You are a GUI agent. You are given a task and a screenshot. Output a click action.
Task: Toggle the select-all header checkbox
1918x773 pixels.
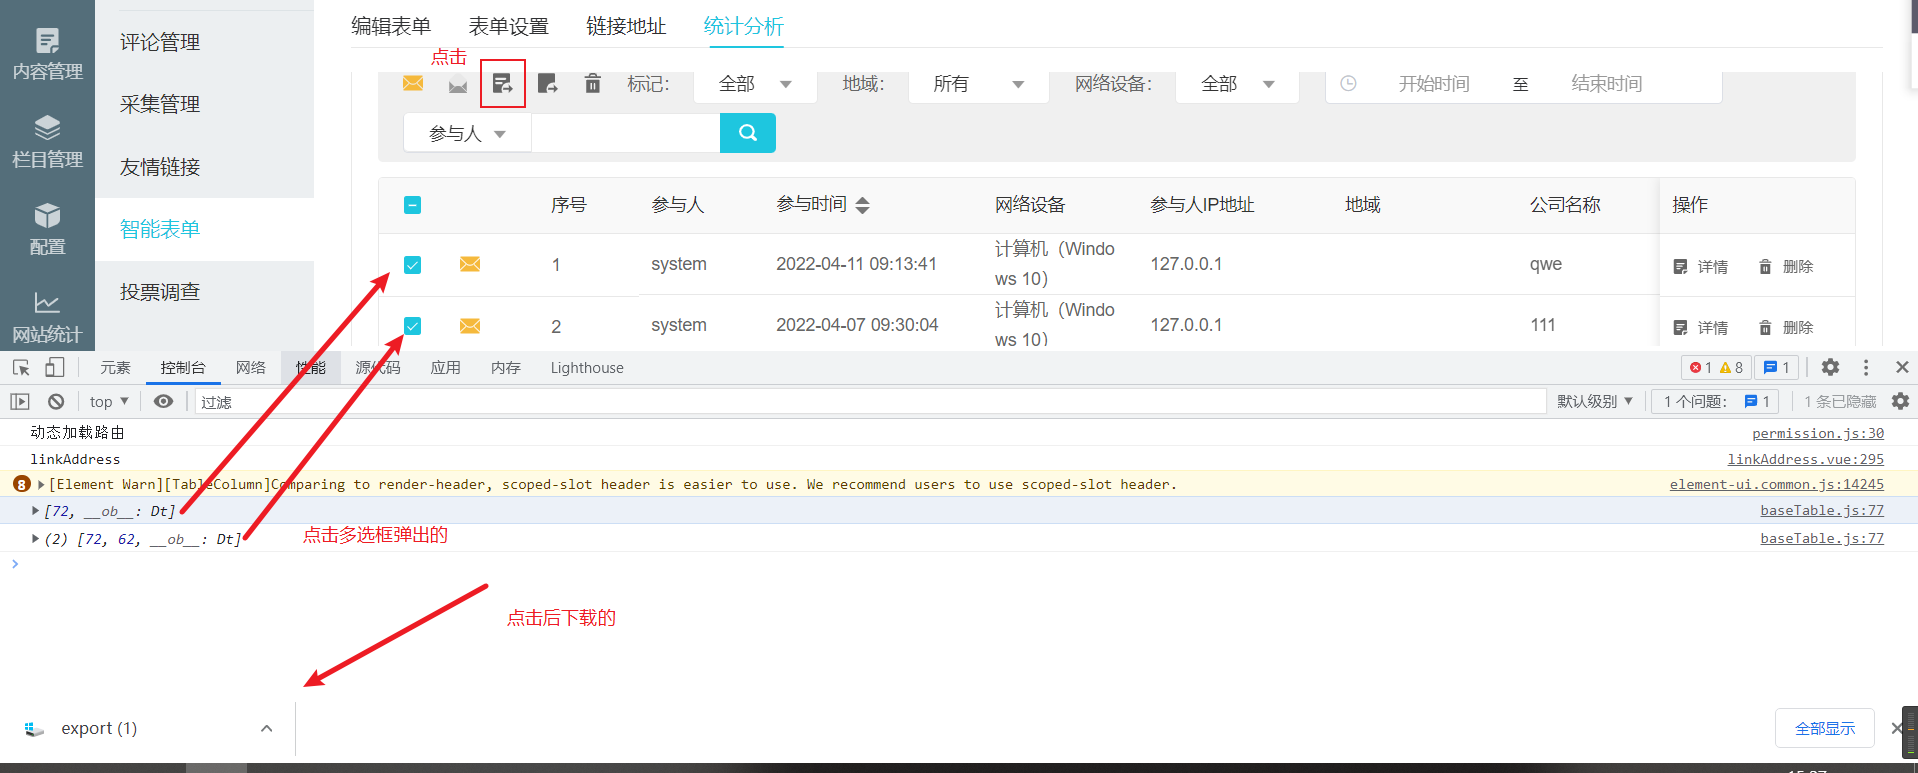point(412,205)
